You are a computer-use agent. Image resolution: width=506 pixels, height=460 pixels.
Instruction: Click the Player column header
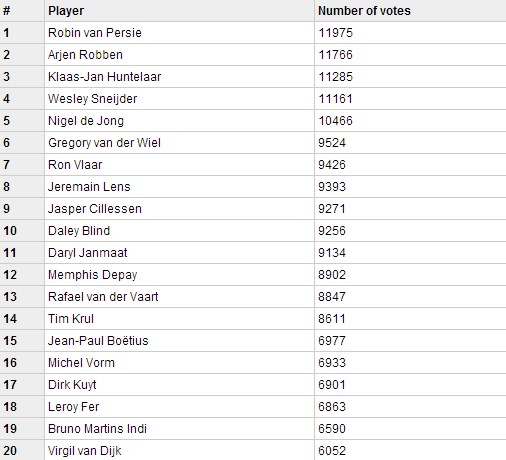pos(66,11)
